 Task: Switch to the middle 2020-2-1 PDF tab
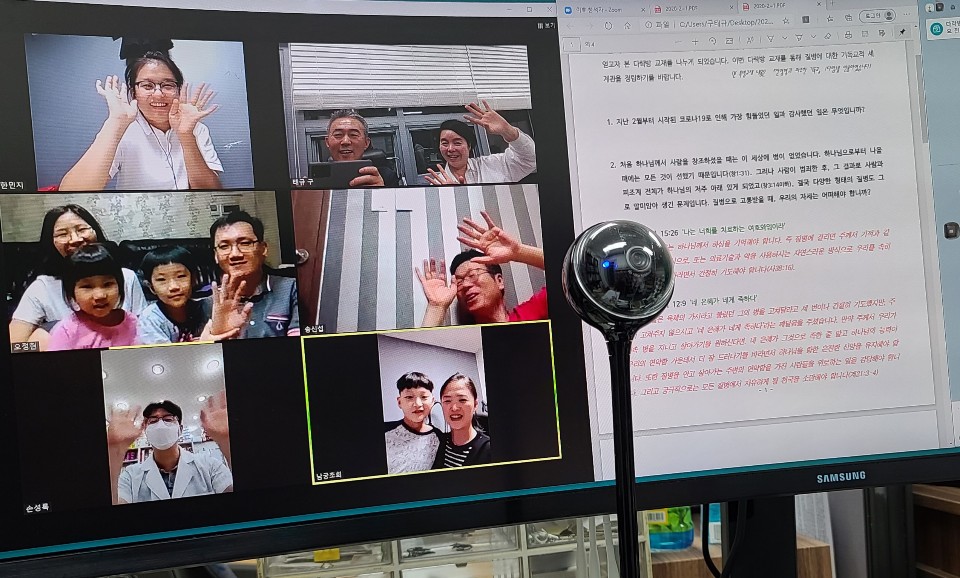692,9
